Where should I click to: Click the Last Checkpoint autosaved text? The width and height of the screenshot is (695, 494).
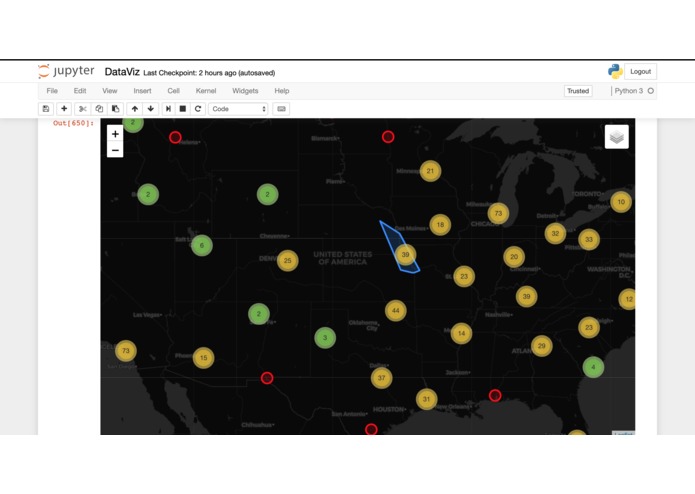pyautogui.click(x=209, y=73)
